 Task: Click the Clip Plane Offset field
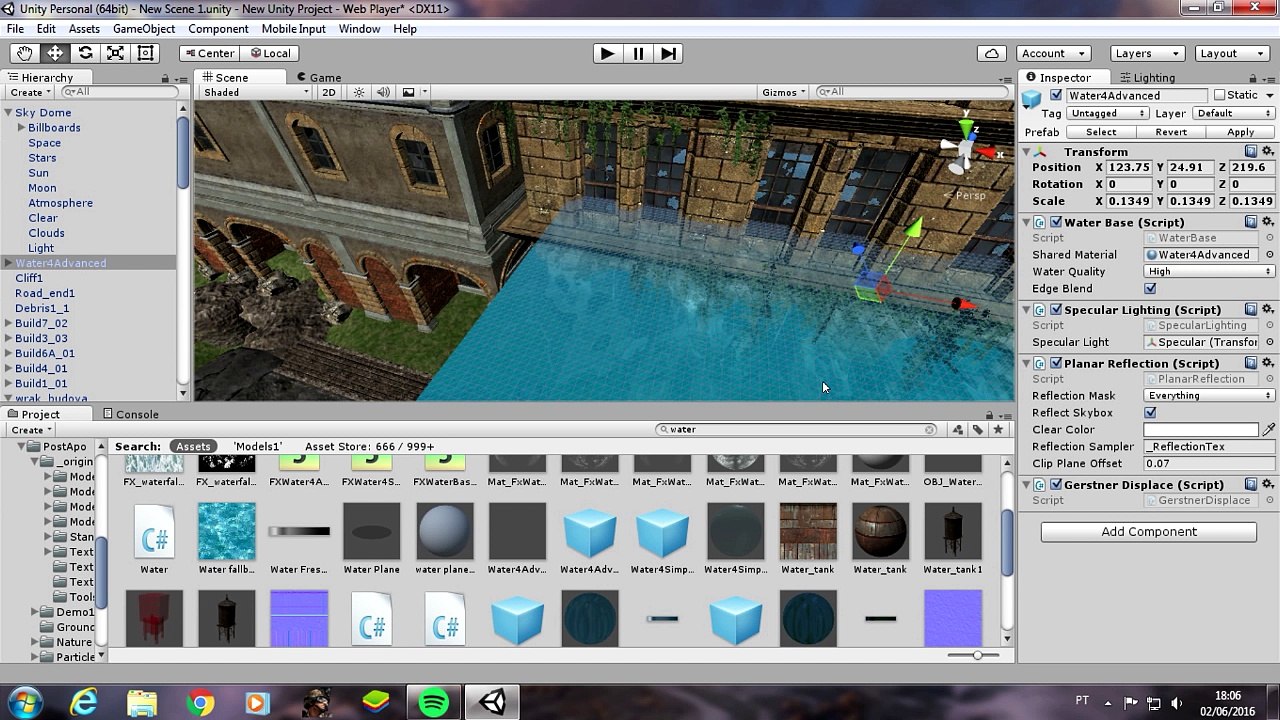tap(1209, 464)
